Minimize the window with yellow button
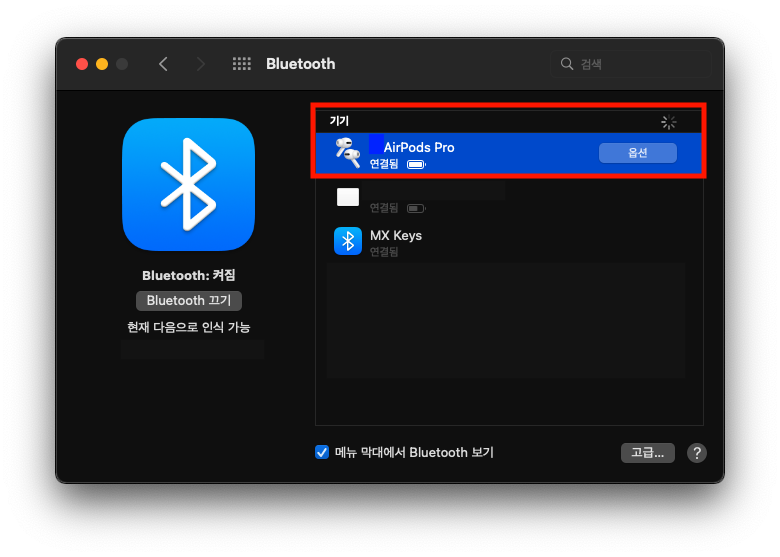The image size is (780, 557). point(102,64)
